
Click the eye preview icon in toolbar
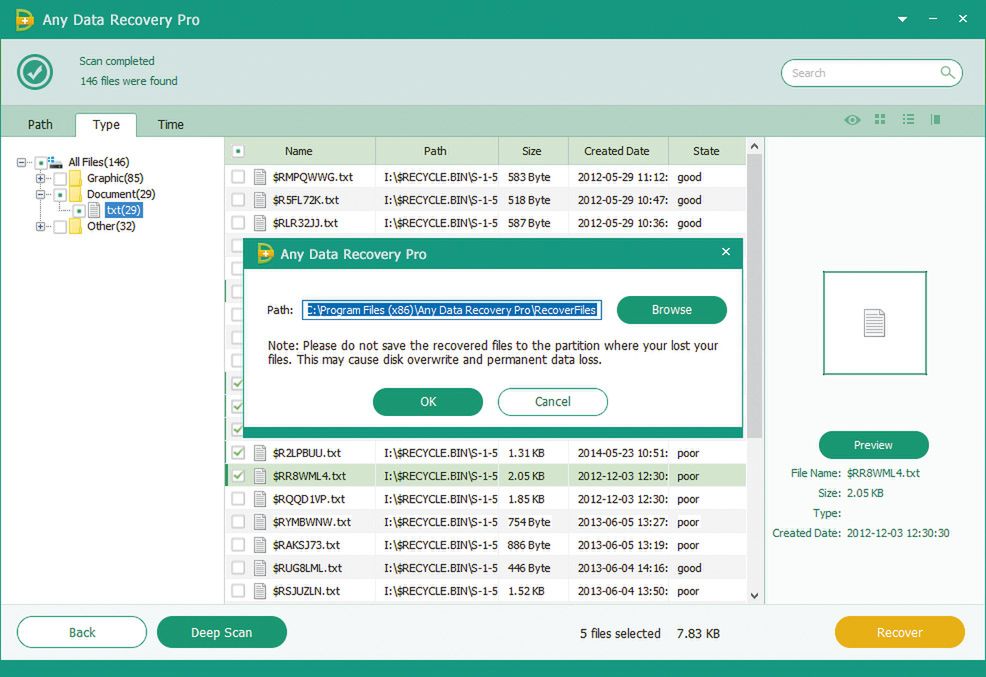(x=852, y=120)
